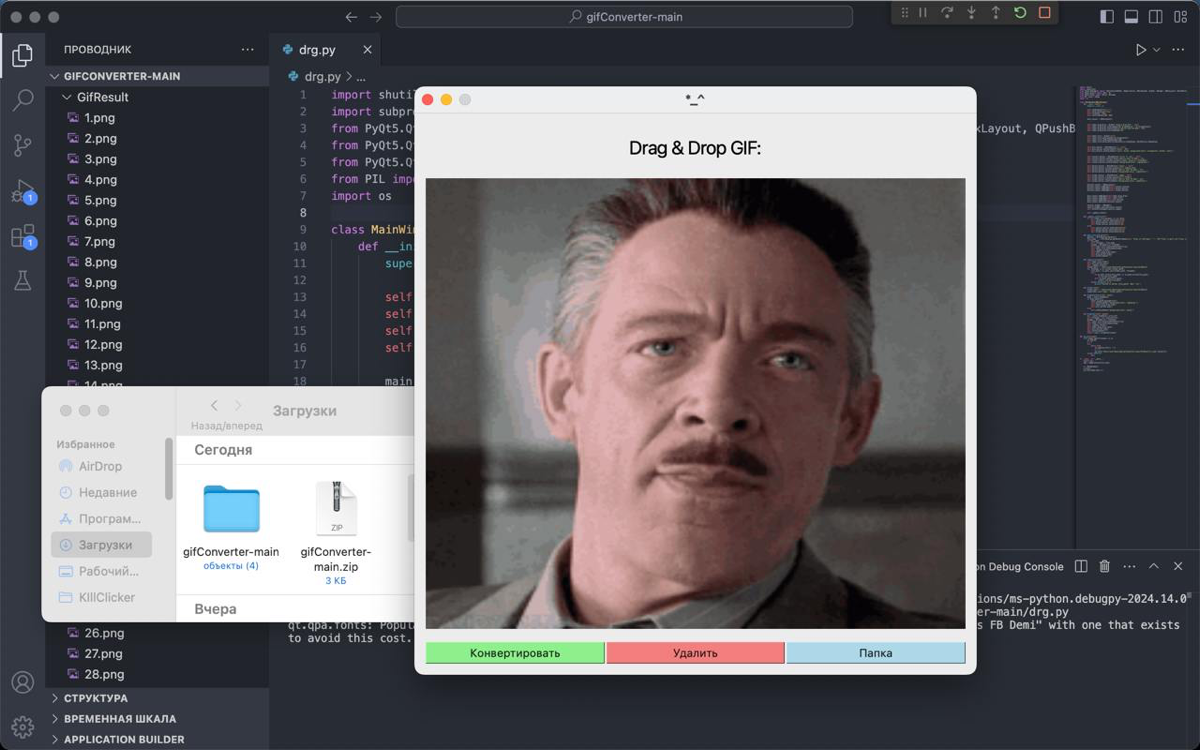Click the Step Into debug icon

pyautogui.click(x=970, y=13)
